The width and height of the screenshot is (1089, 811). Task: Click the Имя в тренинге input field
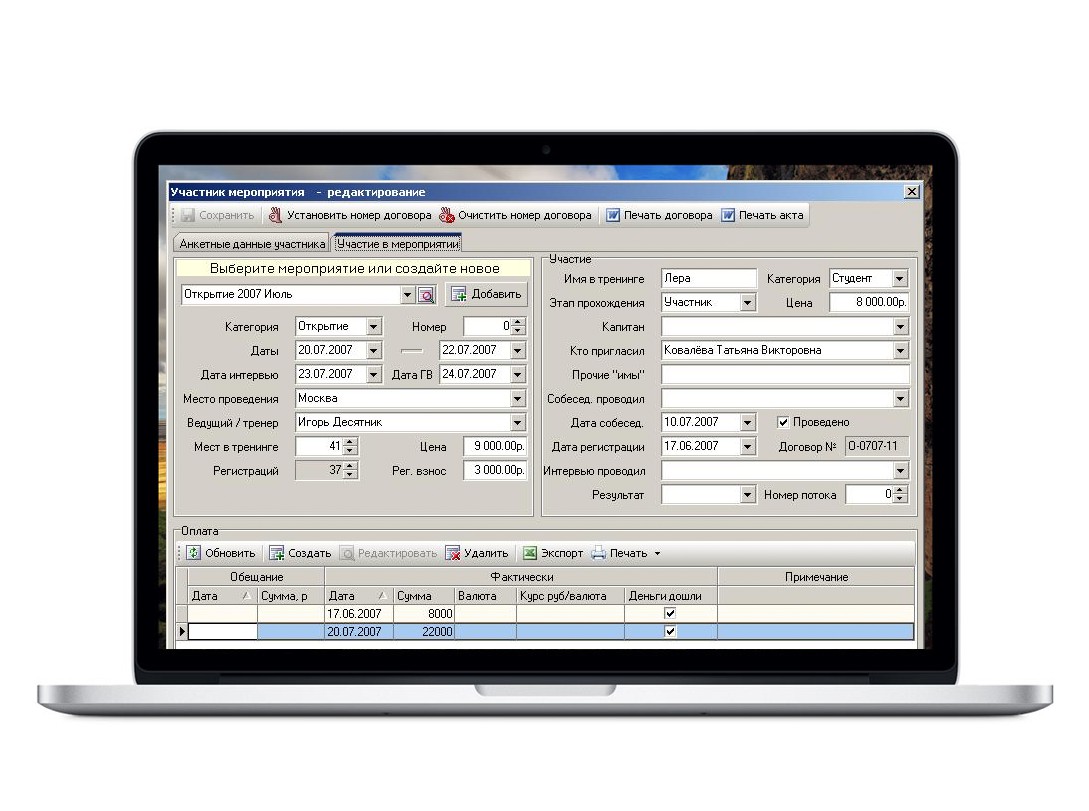tap(708, 278)
